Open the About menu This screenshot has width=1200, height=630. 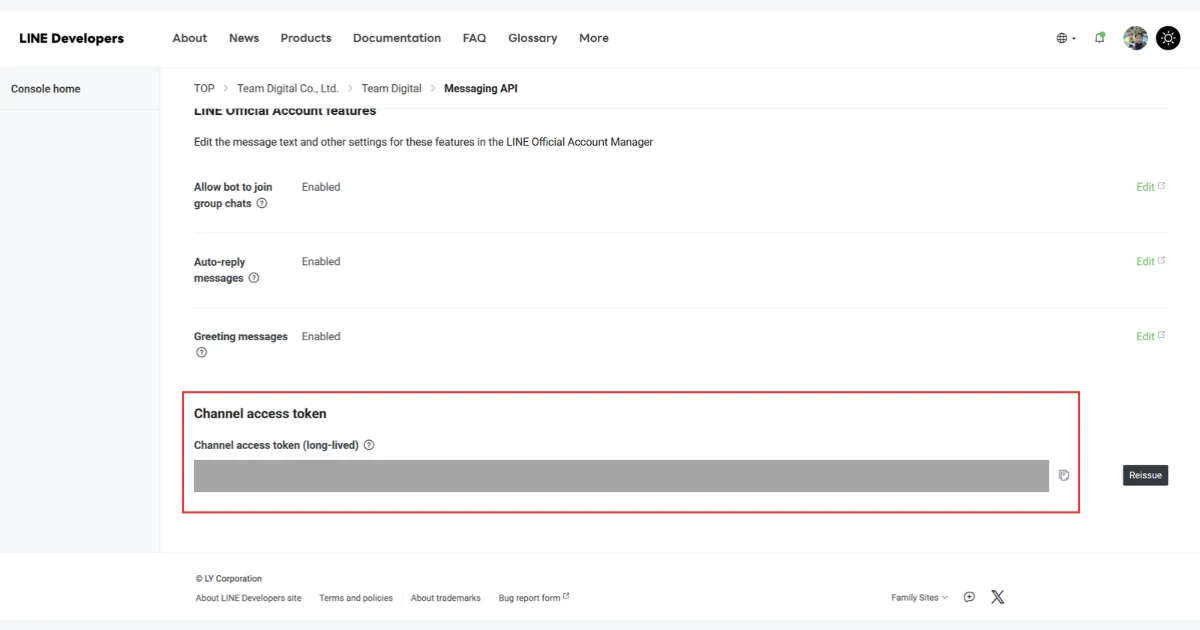click(189, 38)
